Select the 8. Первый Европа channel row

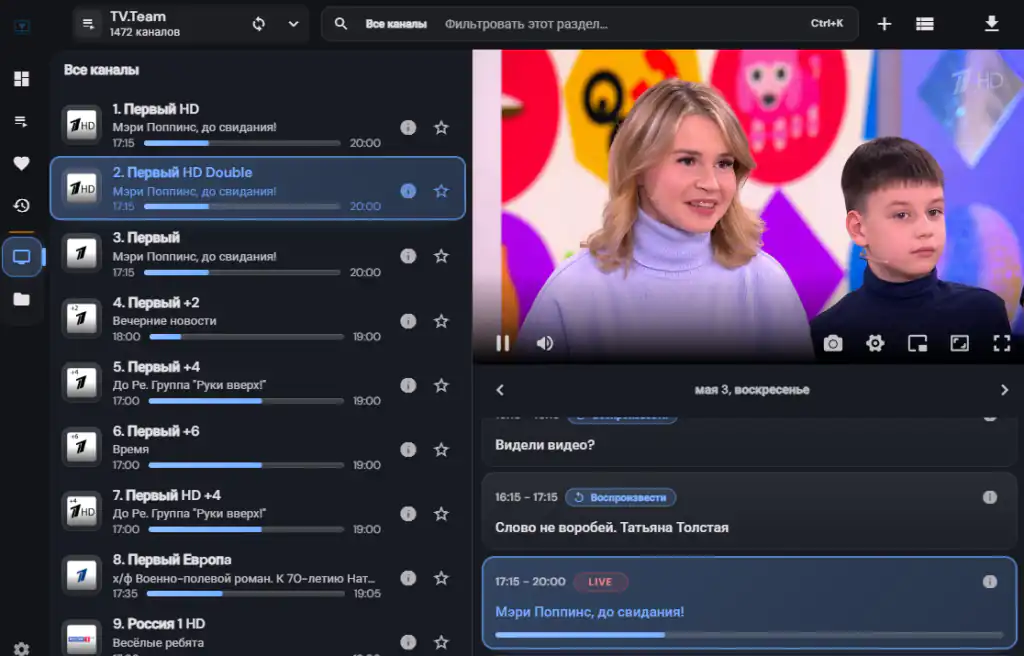point(258,576)
